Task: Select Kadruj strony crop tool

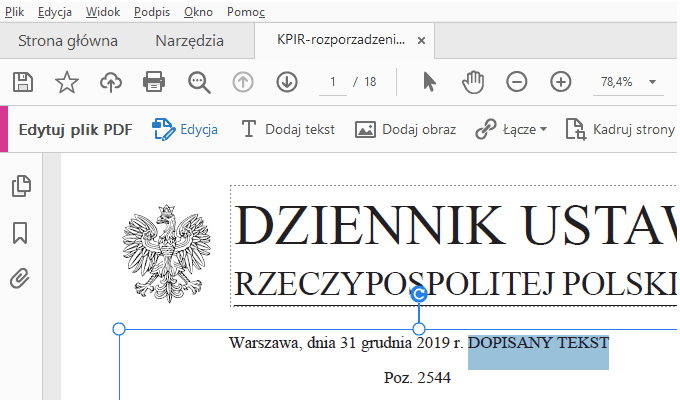Action: pos(621,129)
